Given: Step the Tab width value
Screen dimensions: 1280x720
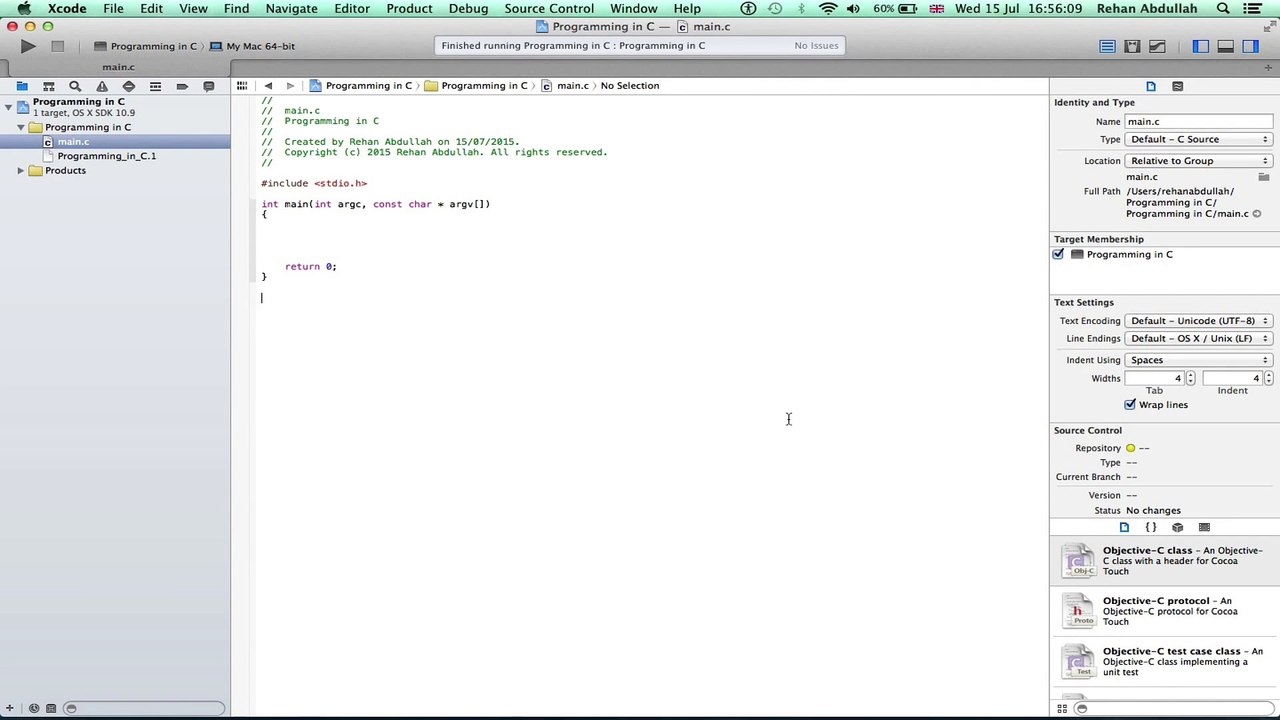Looking at the screenshot, I should tap(1190, 379).
